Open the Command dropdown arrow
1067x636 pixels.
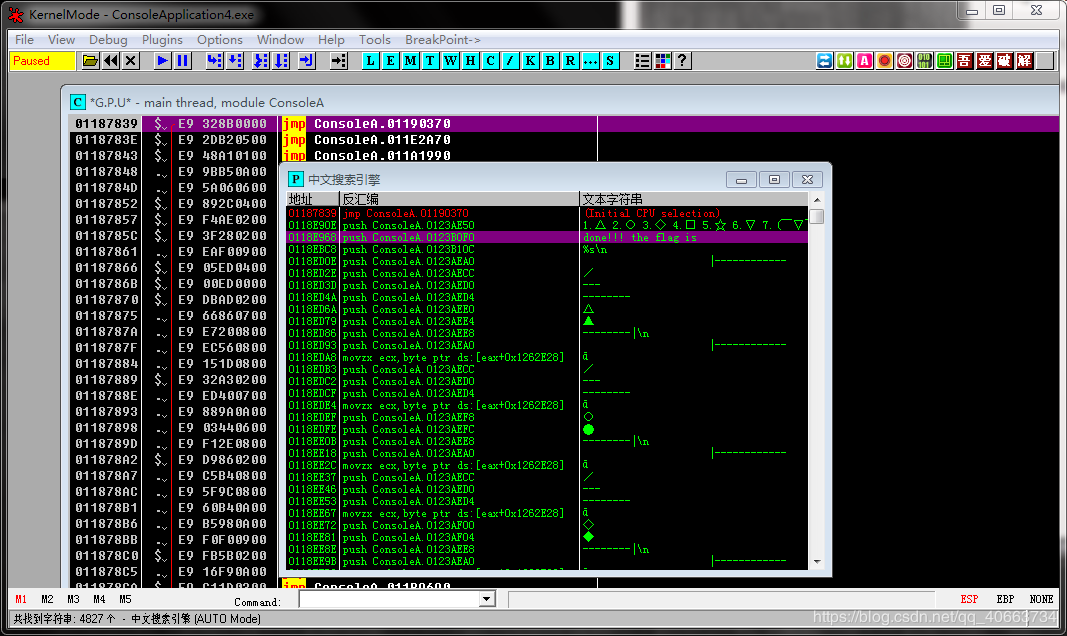tap(486, 599)
